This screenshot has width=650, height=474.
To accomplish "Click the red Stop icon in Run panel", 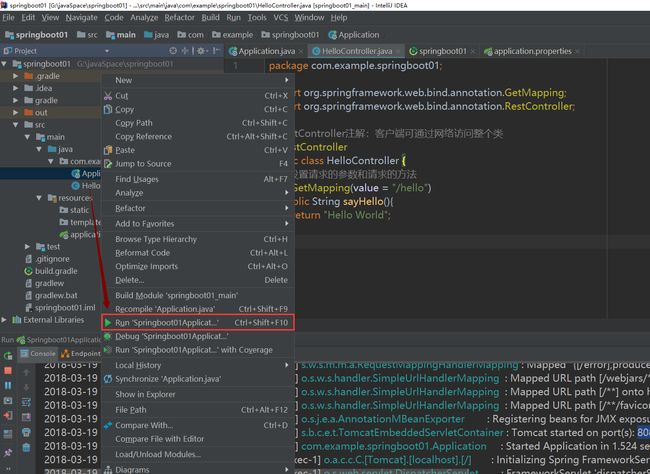I will click(8, 370).
